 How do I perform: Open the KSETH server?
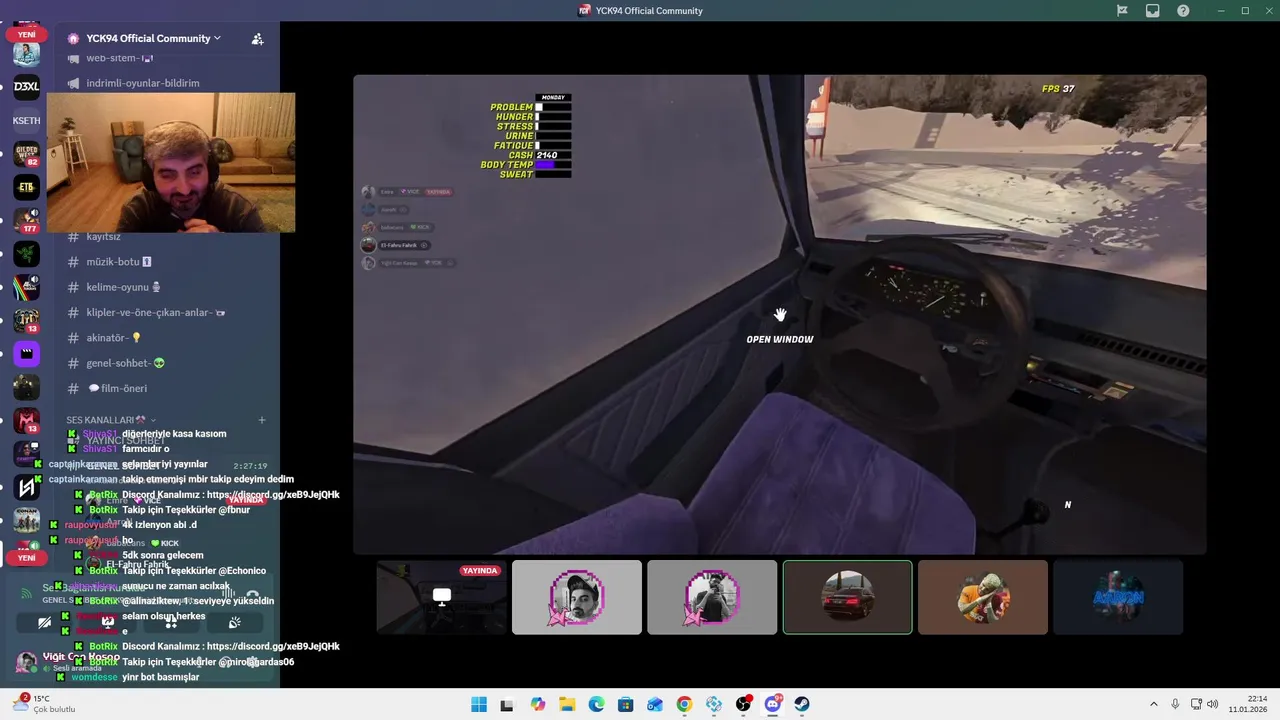click(27, 121)
